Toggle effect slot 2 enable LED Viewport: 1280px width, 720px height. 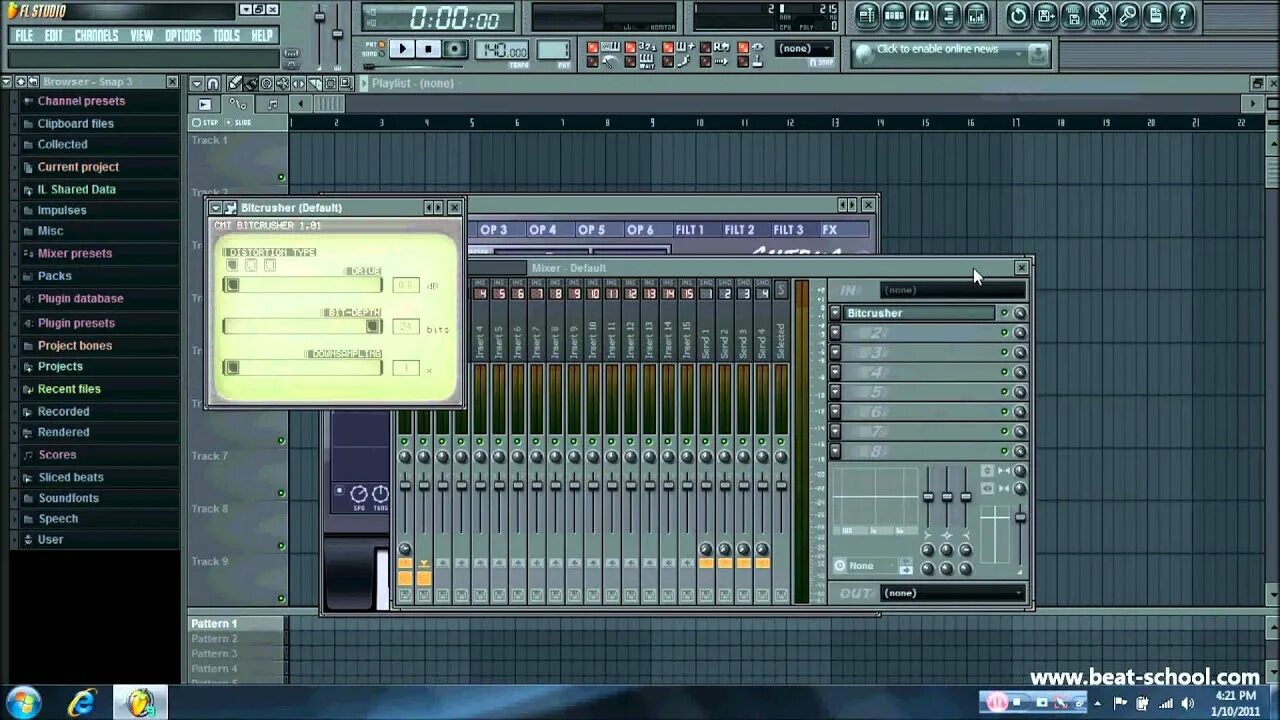(x=1004, y=333)
